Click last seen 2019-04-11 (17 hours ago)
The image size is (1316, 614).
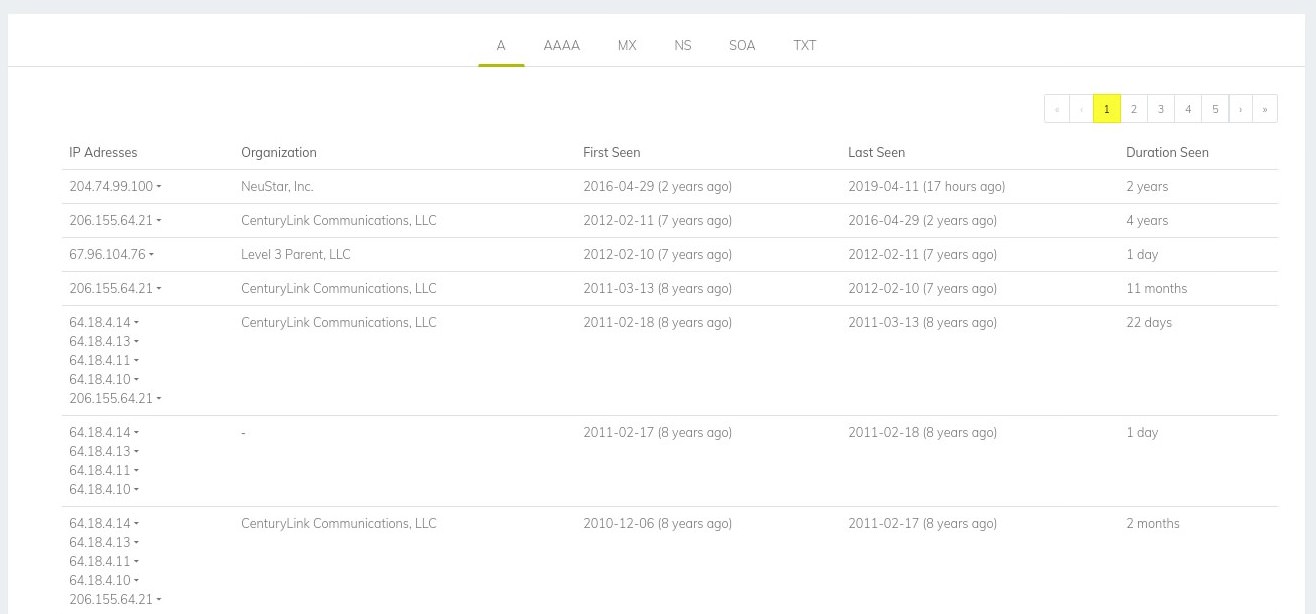click(927, 186)
